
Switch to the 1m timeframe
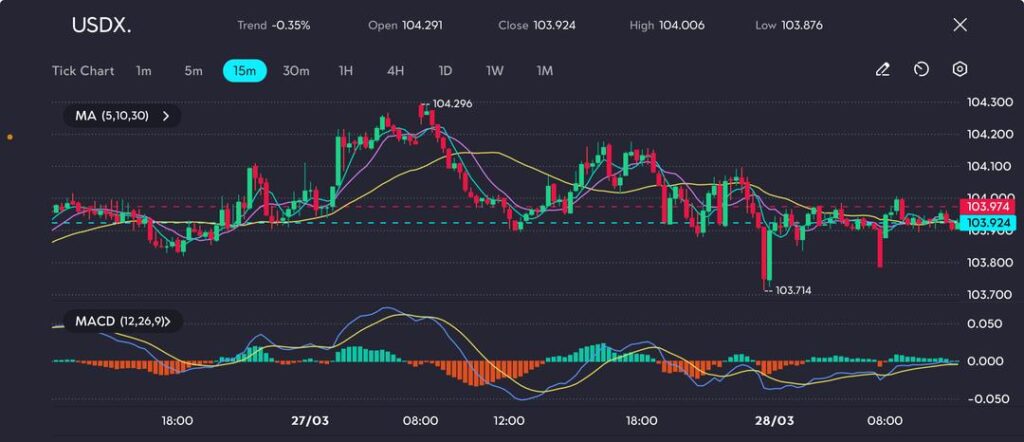tap(144, 71)
